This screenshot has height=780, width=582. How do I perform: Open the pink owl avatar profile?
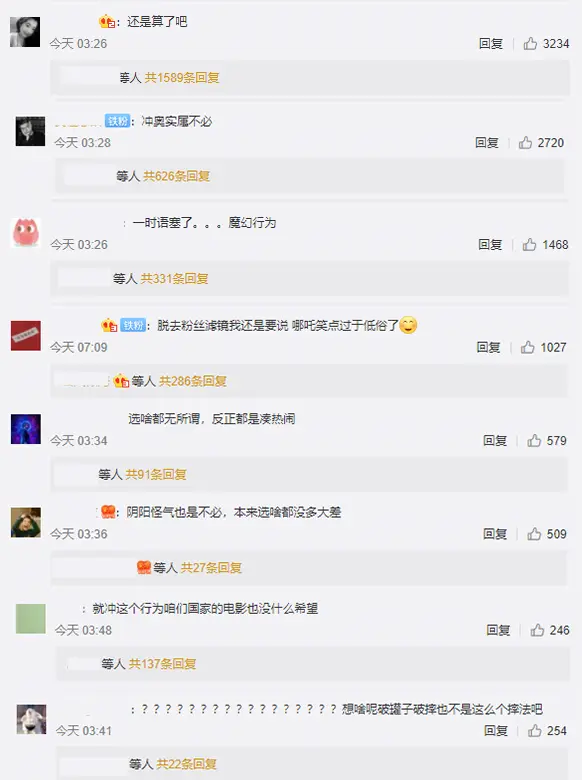25,232
